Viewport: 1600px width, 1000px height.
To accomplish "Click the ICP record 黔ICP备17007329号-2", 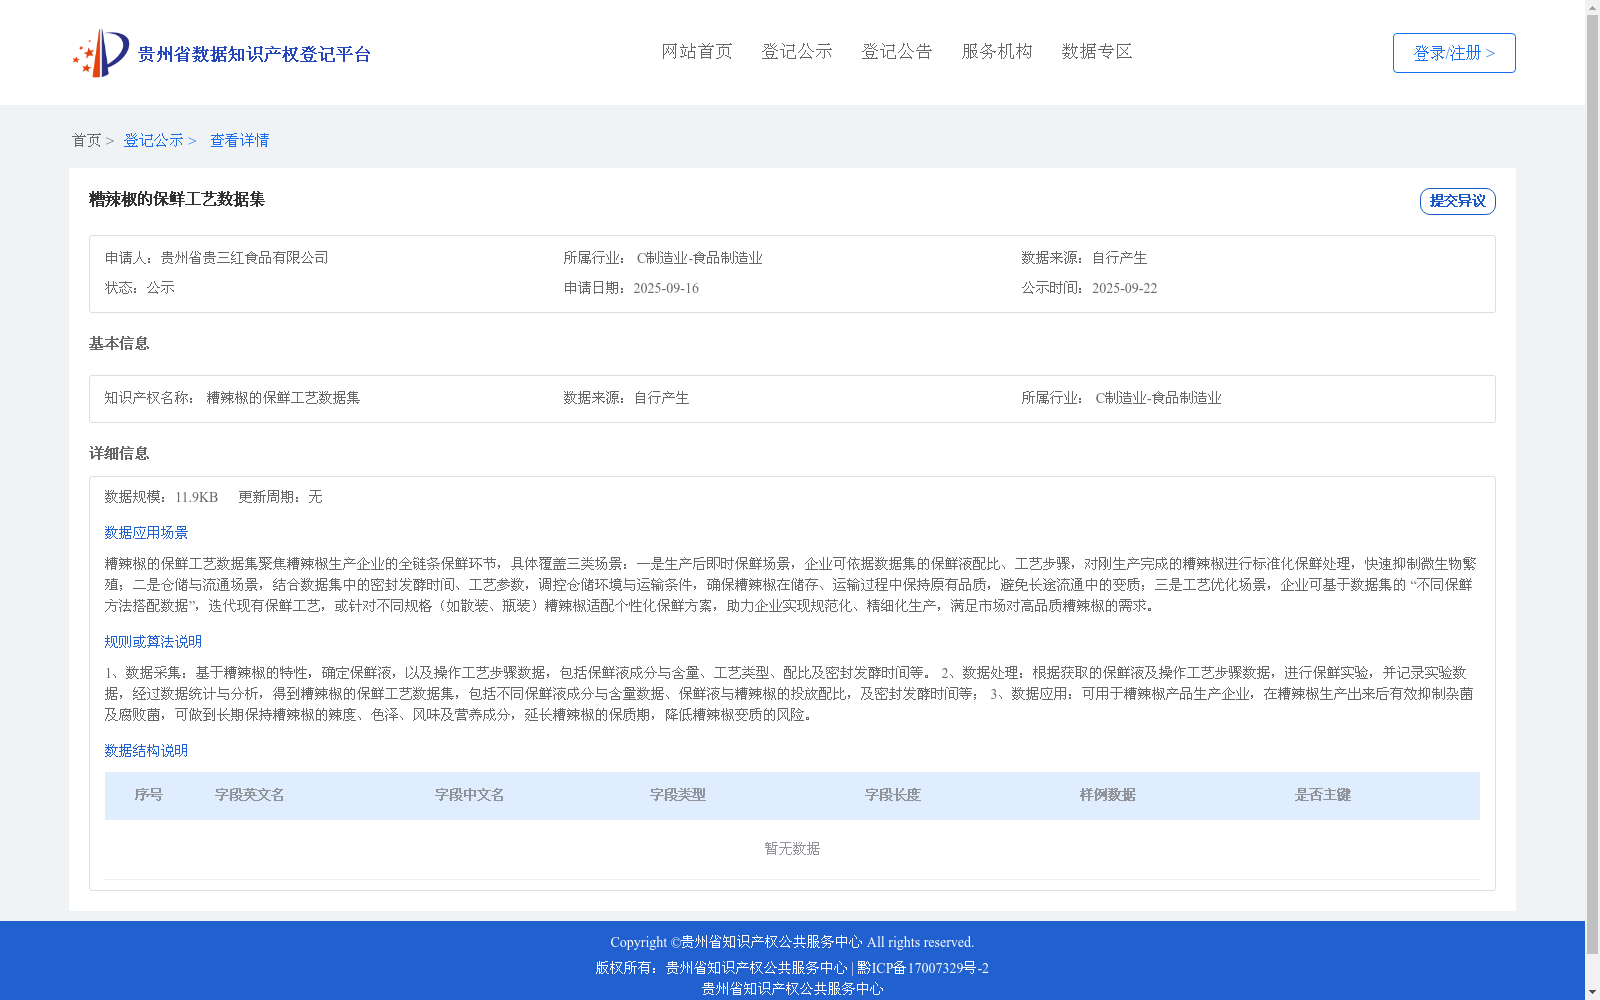I will tap(922, 968).
